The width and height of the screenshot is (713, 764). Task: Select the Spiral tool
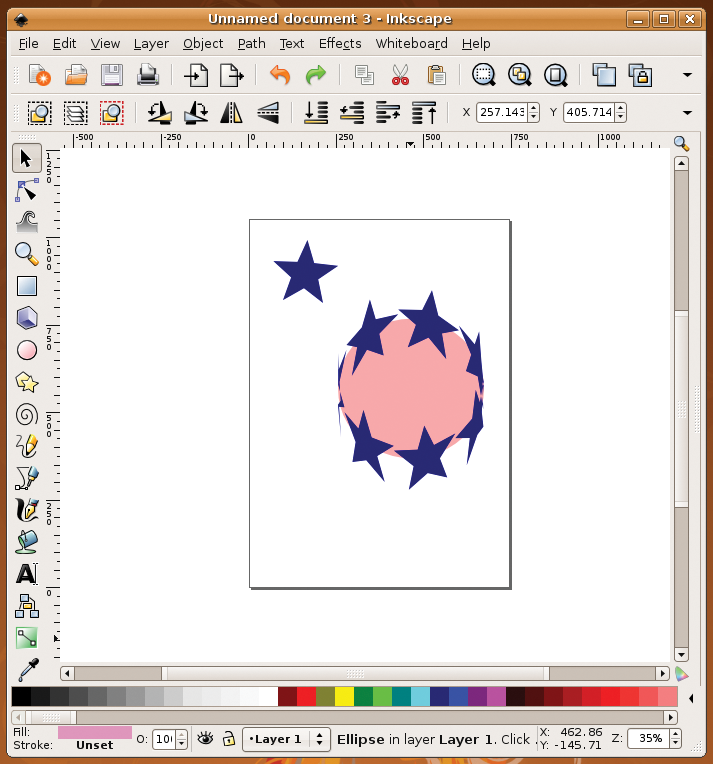click(x=27, y=415)
